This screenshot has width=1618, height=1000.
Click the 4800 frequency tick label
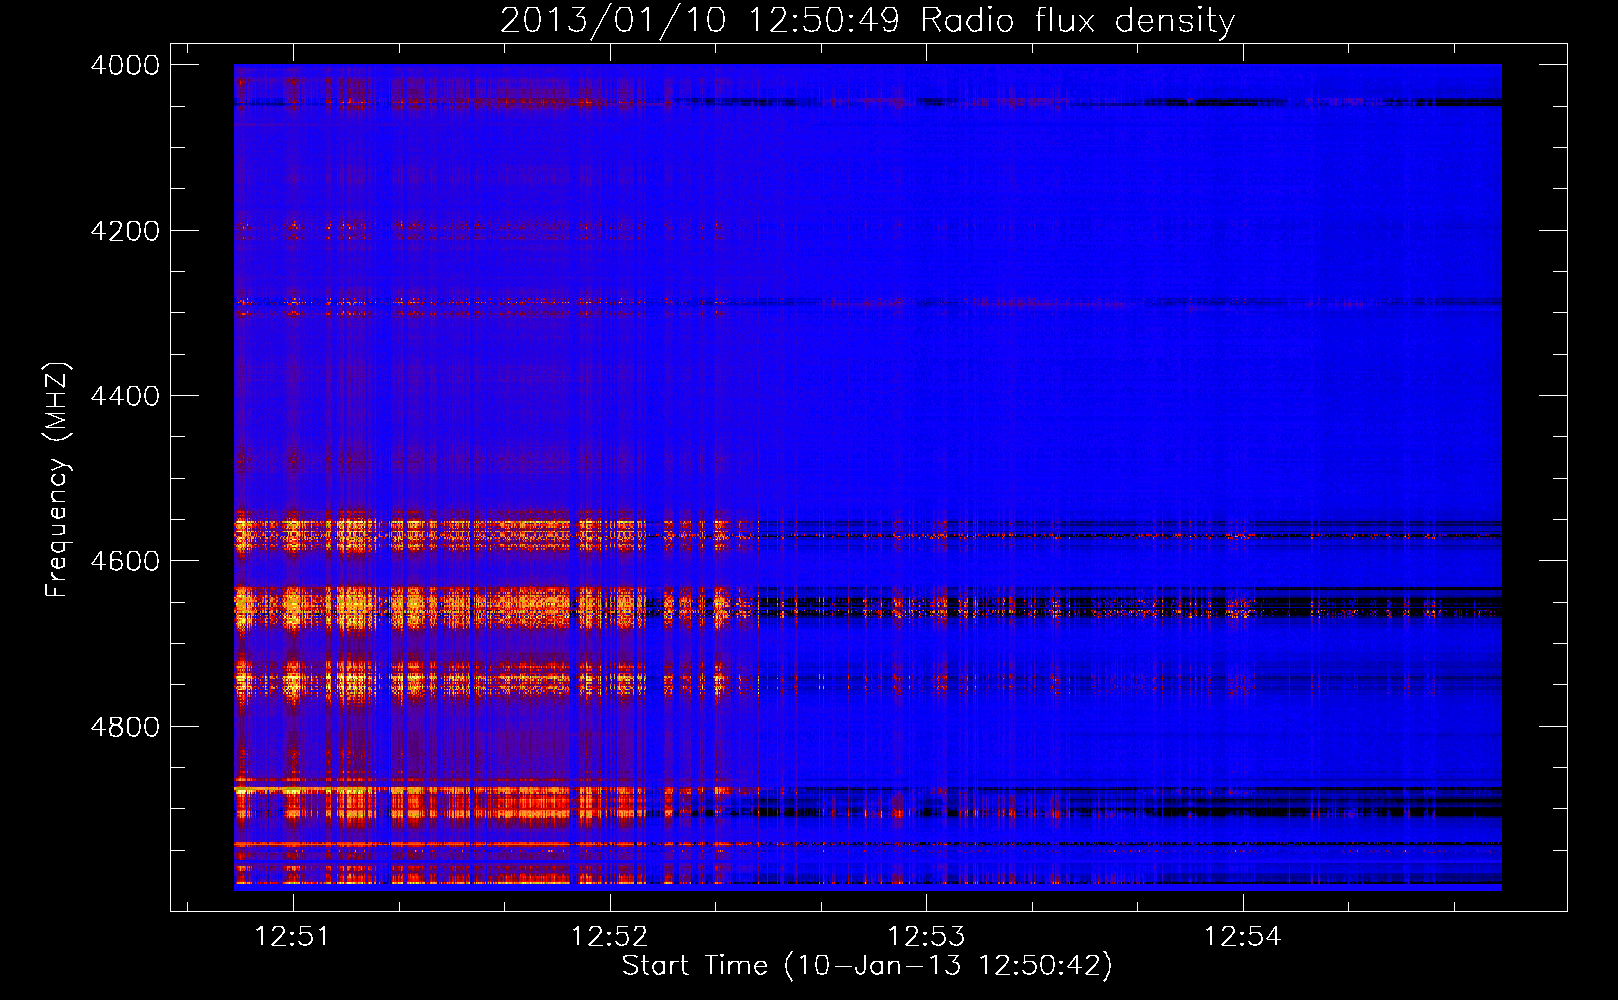pyautogui.click(x=125, y=727)
